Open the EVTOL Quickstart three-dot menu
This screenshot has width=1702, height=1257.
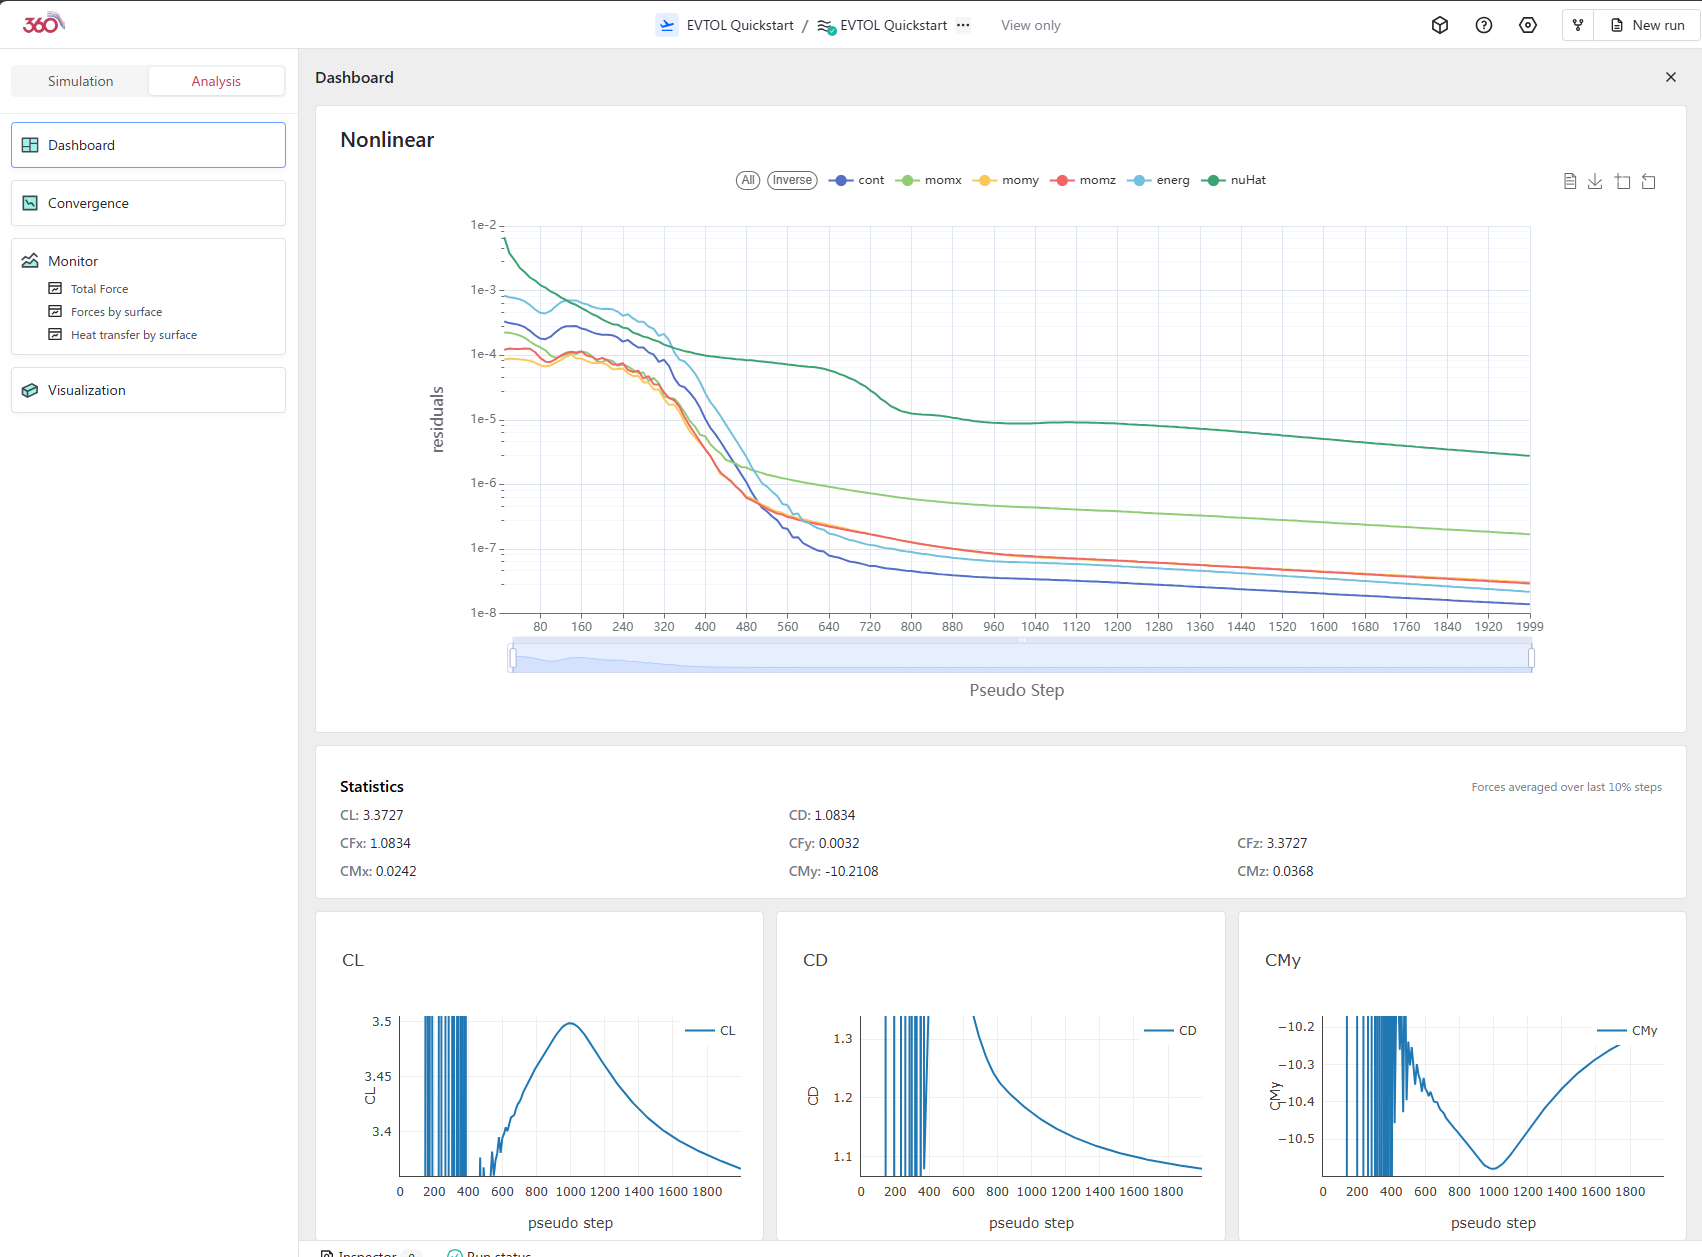(963, 25)
